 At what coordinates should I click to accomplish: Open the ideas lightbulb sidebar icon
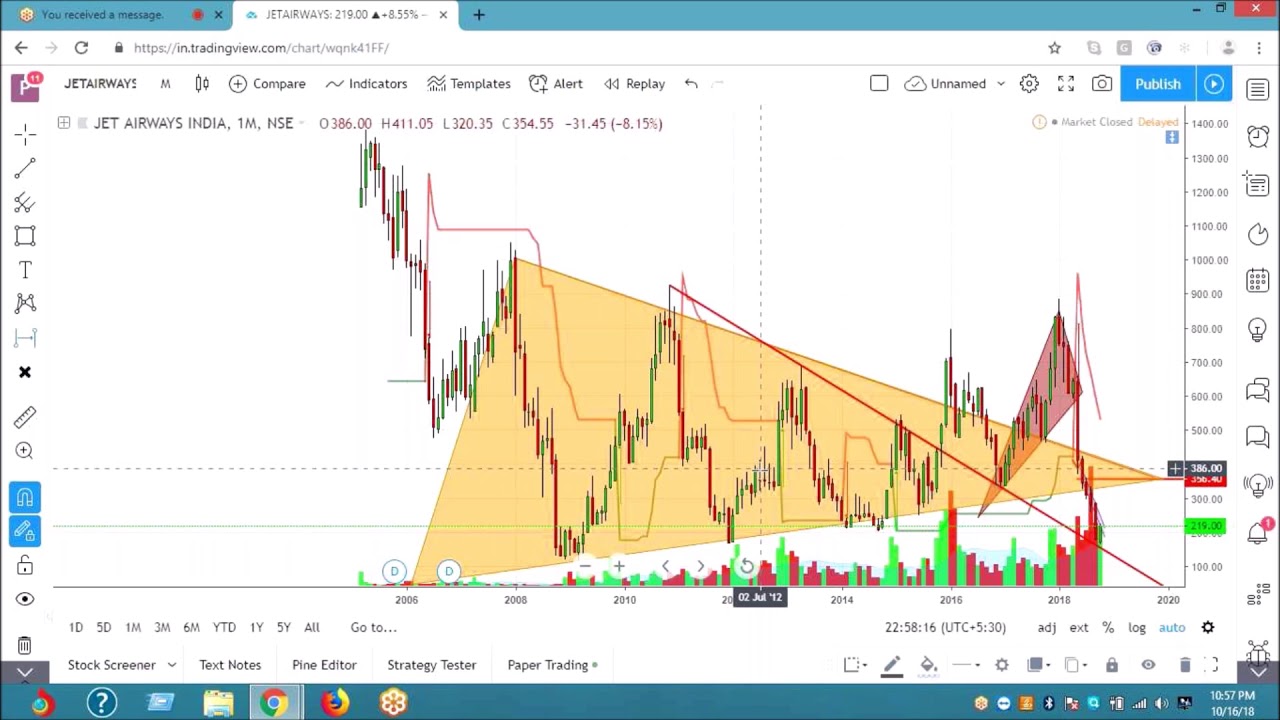coord(1258,330)
